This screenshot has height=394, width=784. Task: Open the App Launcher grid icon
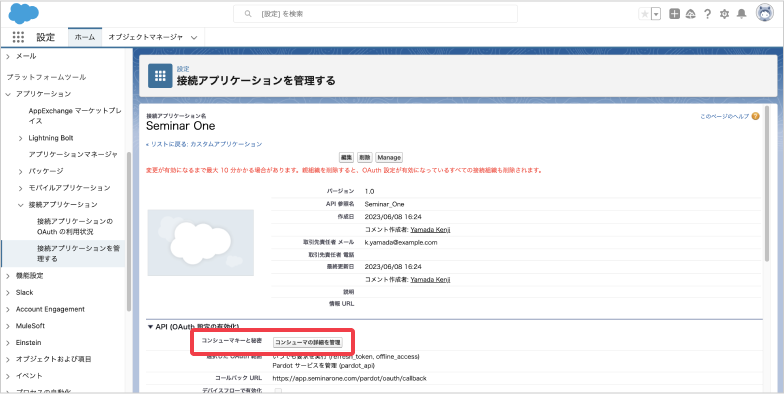pos(18,37)
